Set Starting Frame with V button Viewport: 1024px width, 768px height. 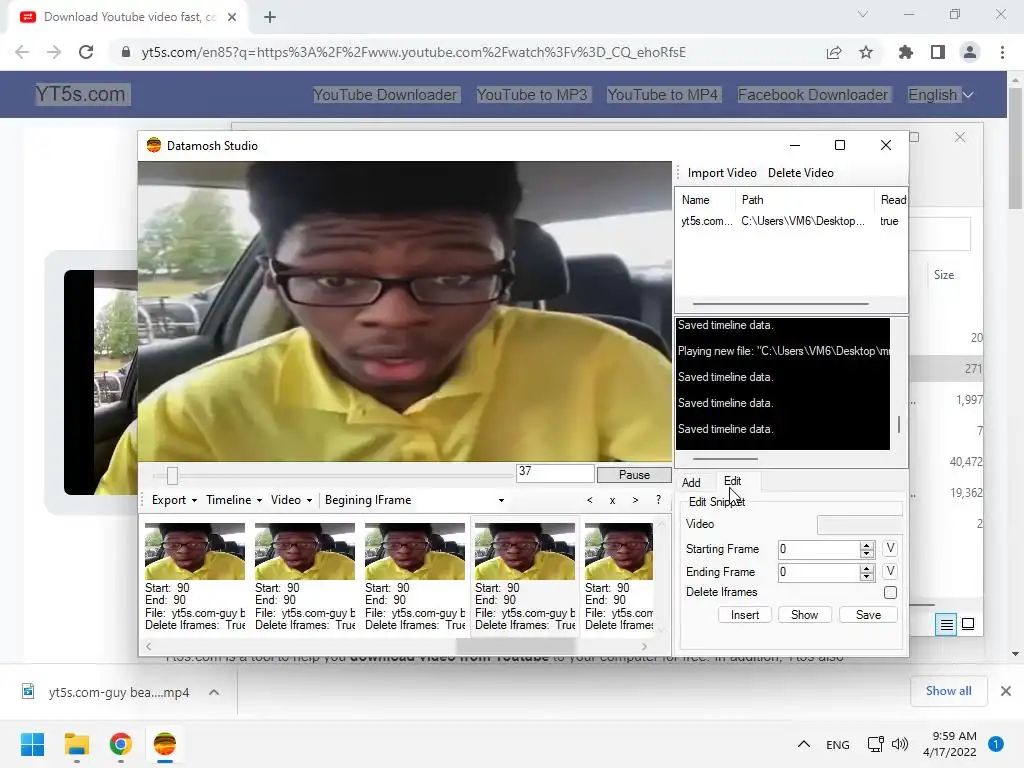pyautogui.click(x=890, y=549)
